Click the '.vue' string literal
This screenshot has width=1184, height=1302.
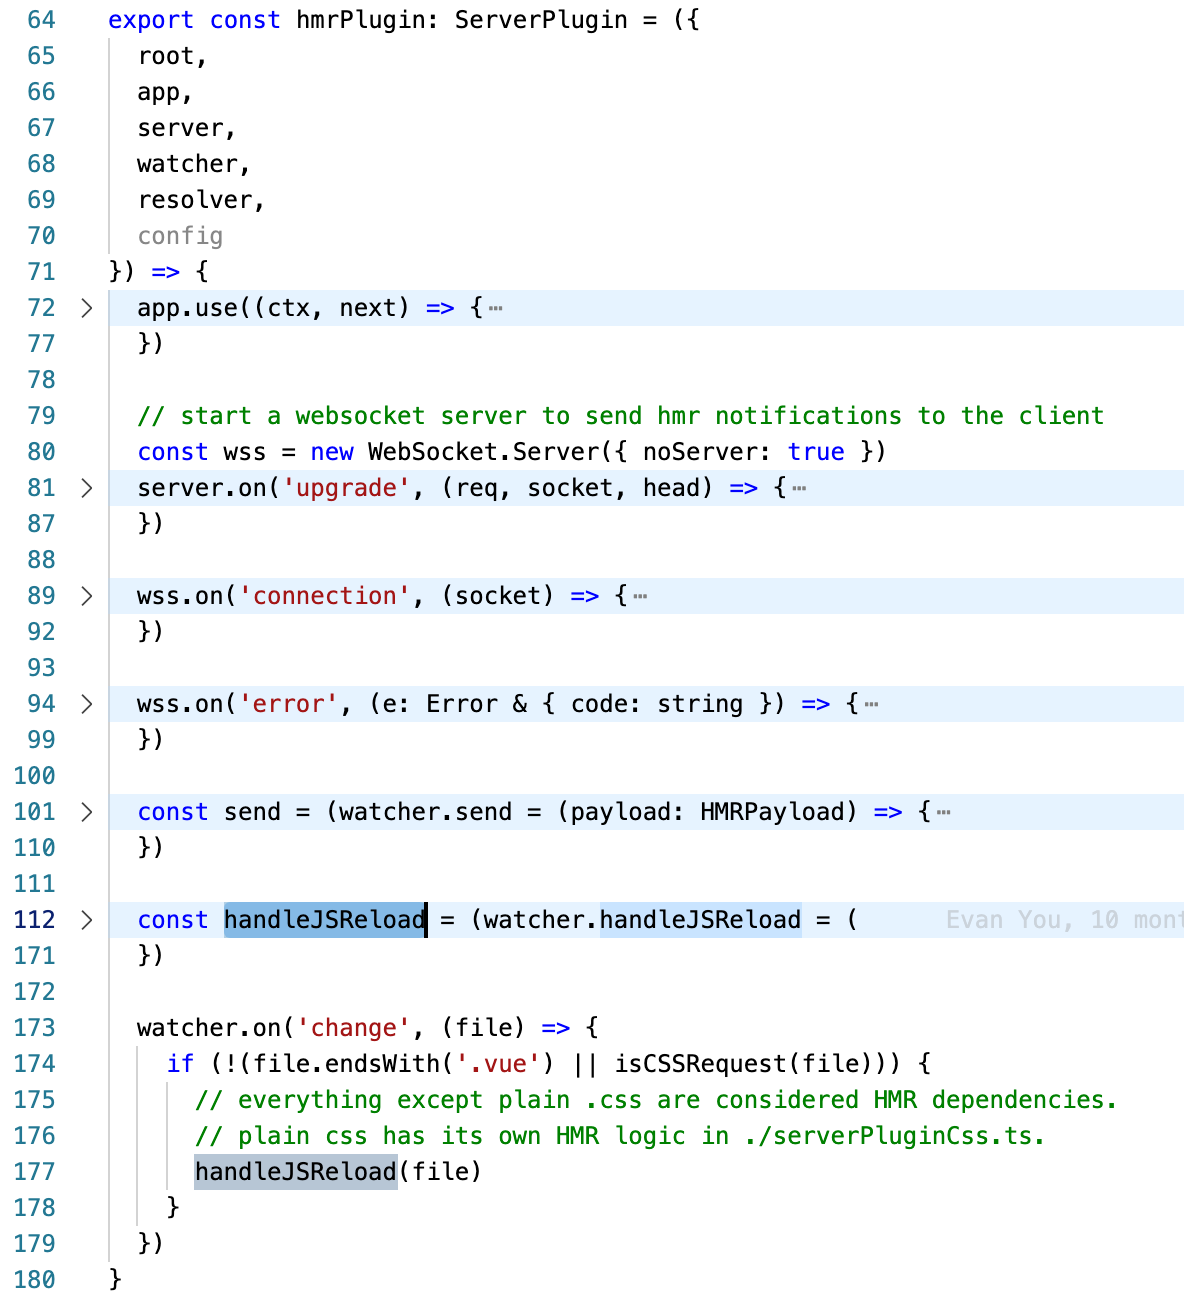[x=498, y=1064]
